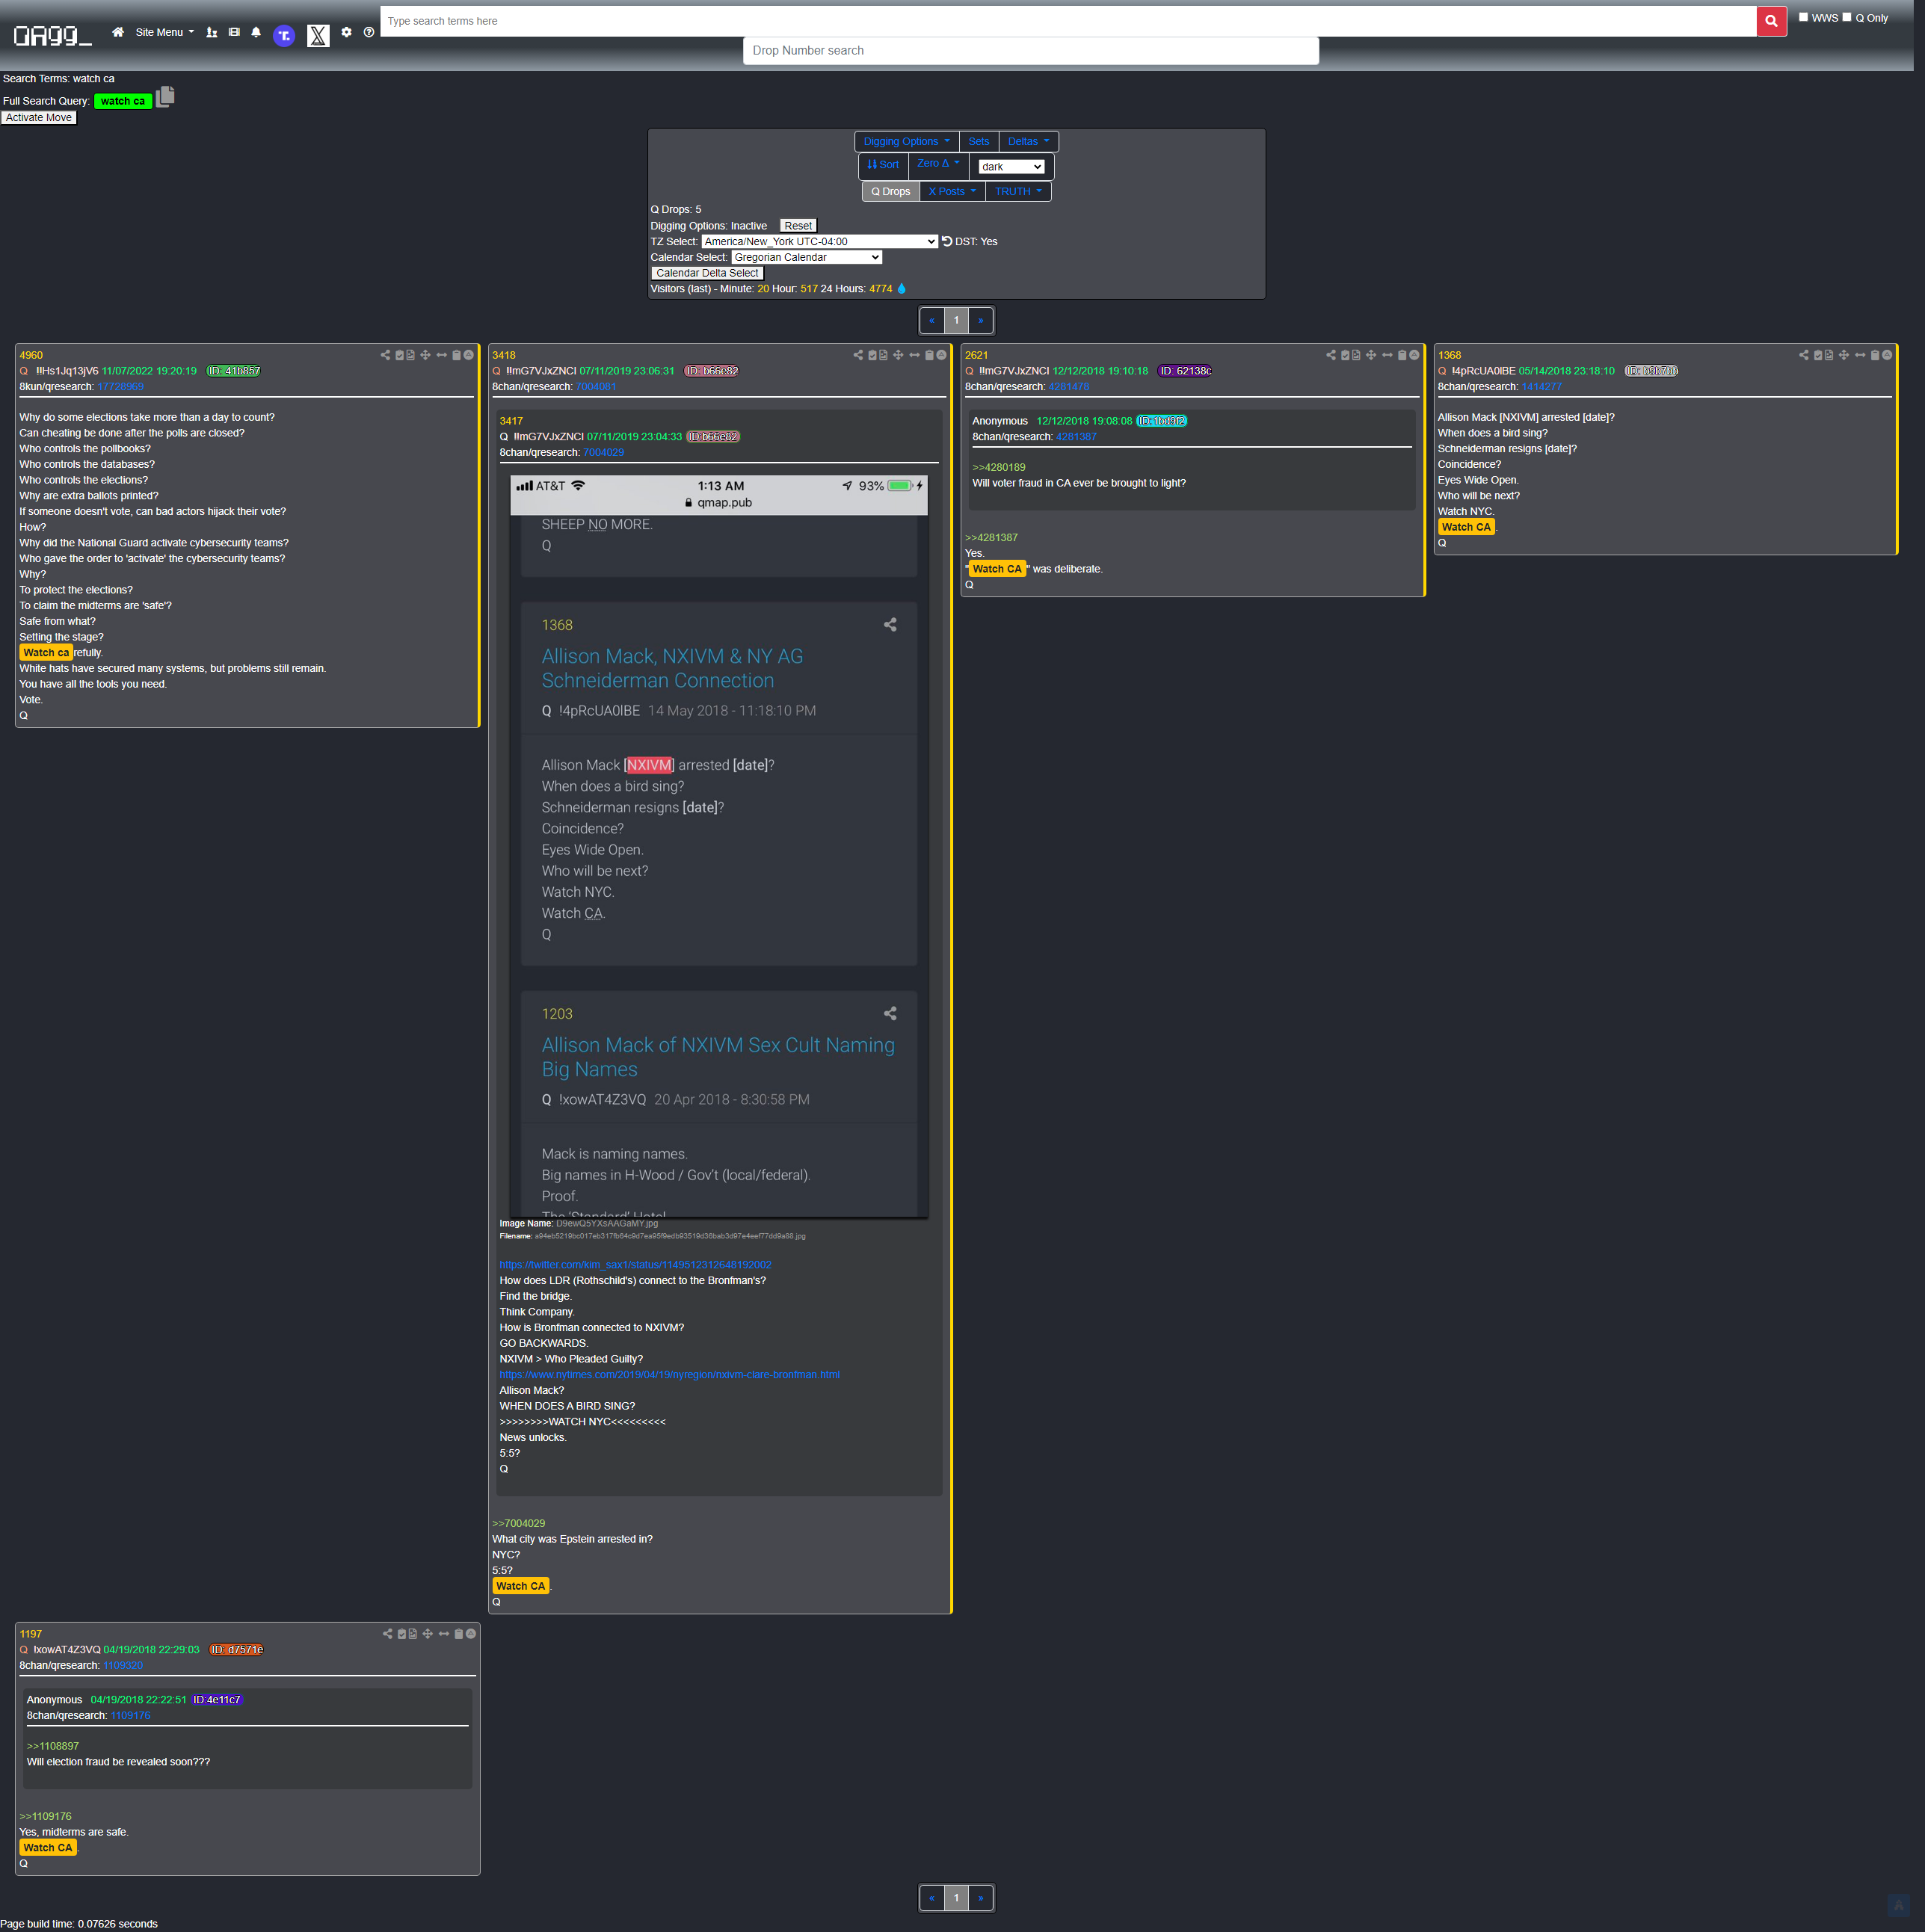The image size is (1925, 1932).
Task: Click drop number 1197
Action: pos(31,1634)
